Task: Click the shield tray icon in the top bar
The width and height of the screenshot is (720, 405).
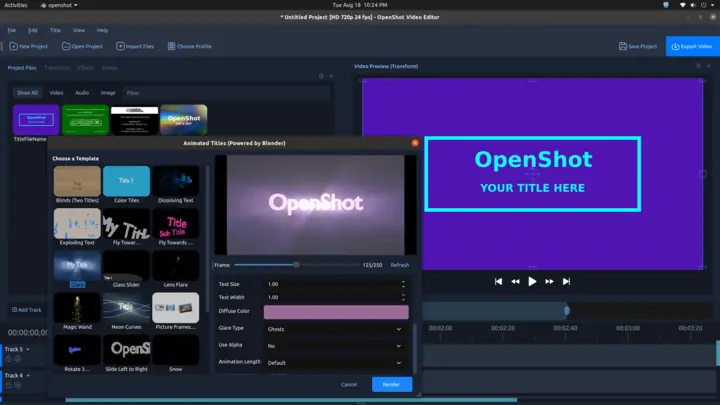Action: tap(666, 5)
